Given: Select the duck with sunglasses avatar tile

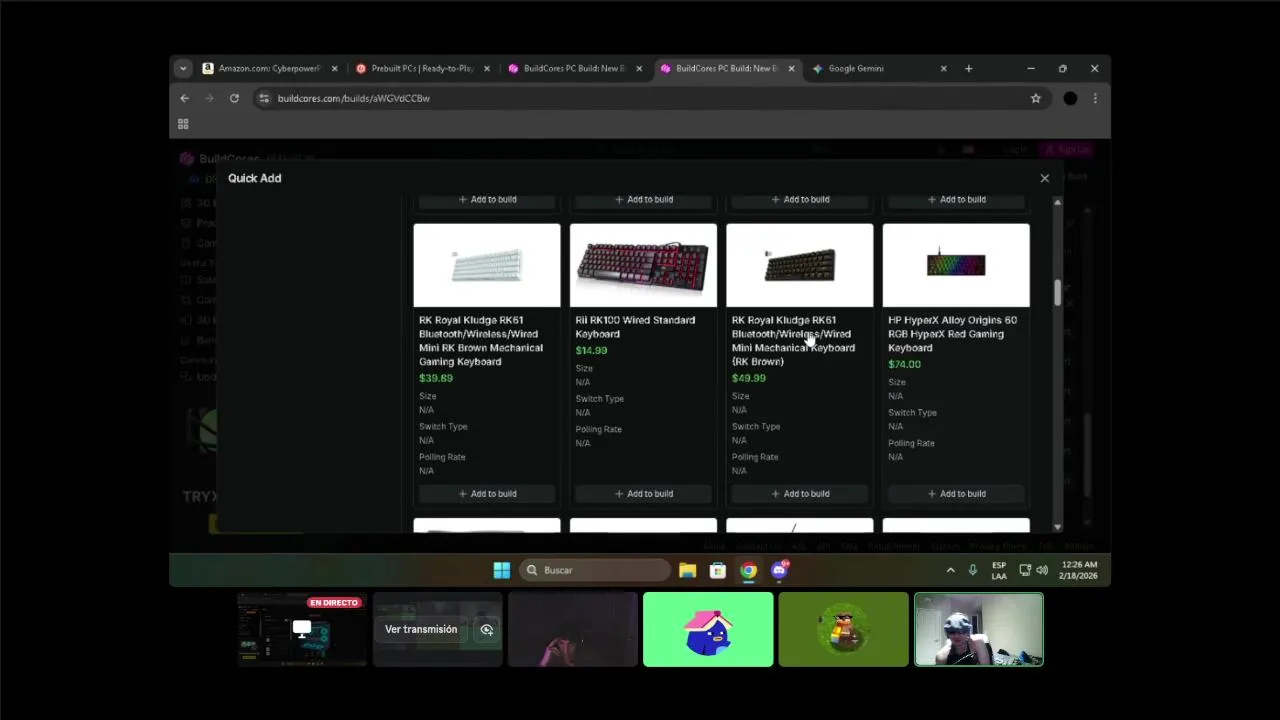Looking at the screenshot, I should [x=843, y=629].
